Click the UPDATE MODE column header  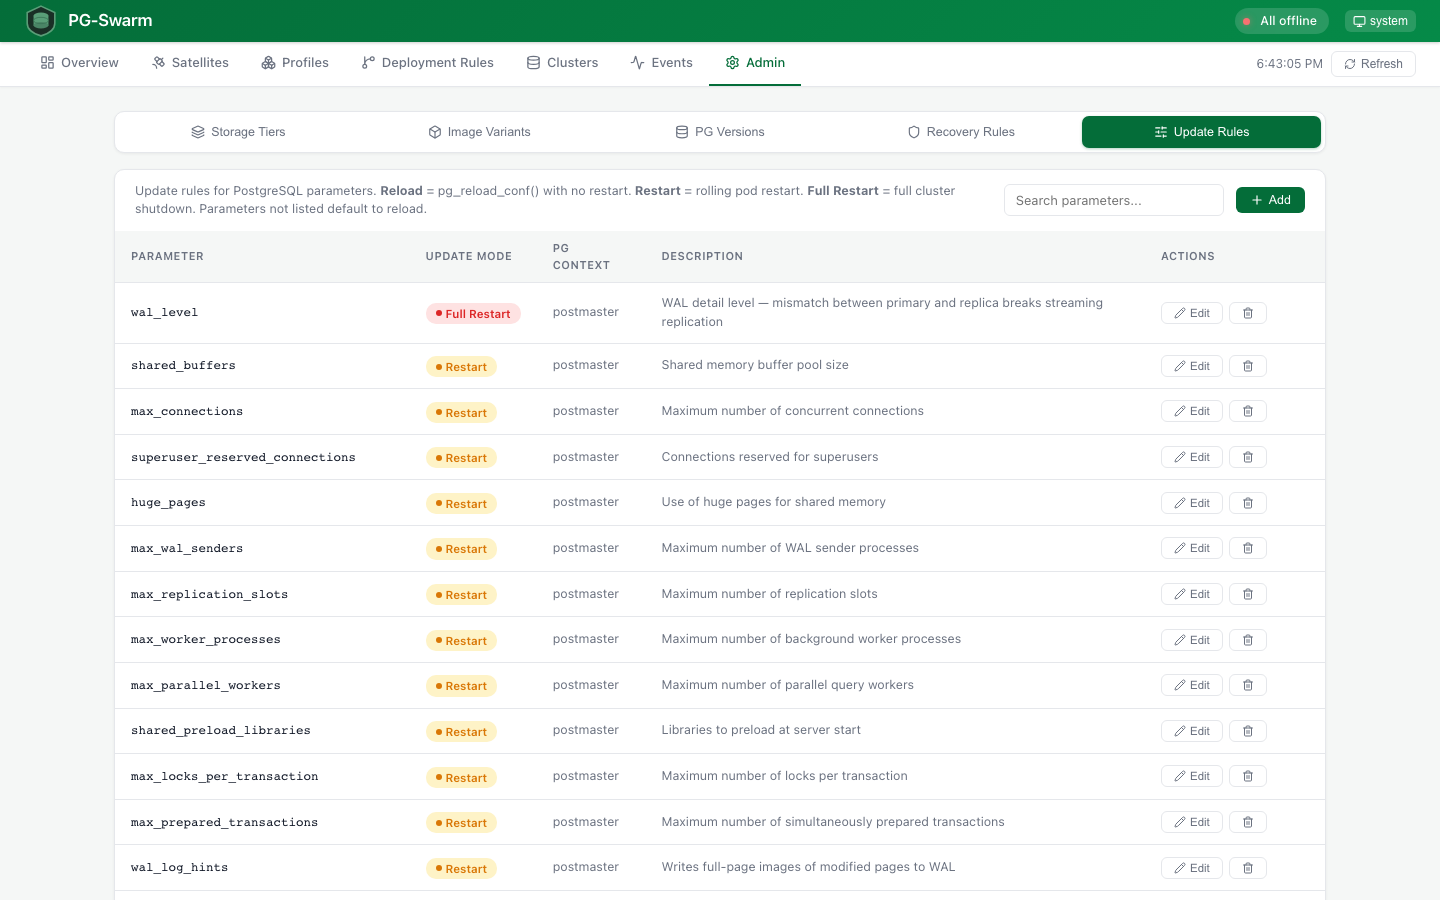tap(468, 257)
